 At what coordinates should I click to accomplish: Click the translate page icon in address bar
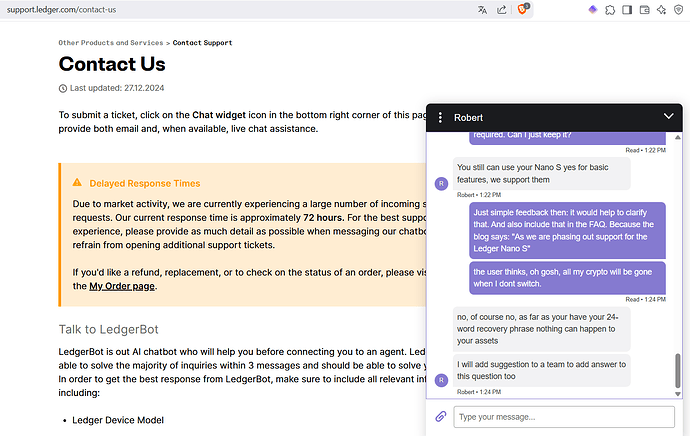482,10
